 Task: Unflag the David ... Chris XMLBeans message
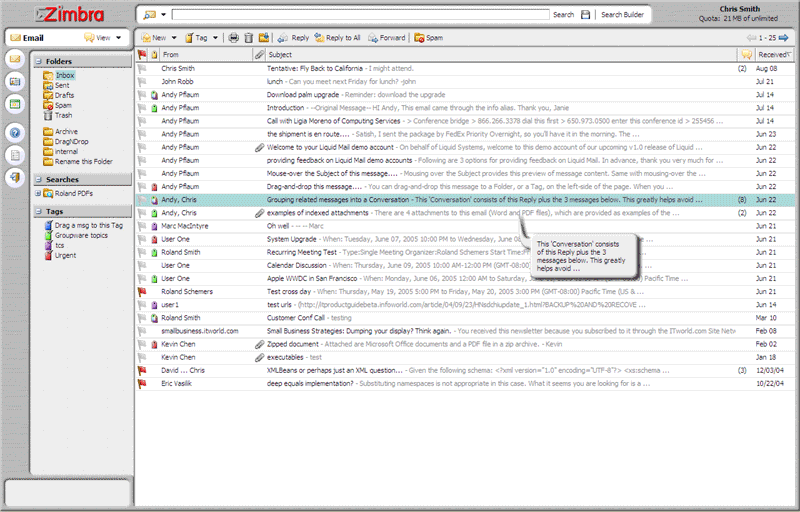point(142,371)
